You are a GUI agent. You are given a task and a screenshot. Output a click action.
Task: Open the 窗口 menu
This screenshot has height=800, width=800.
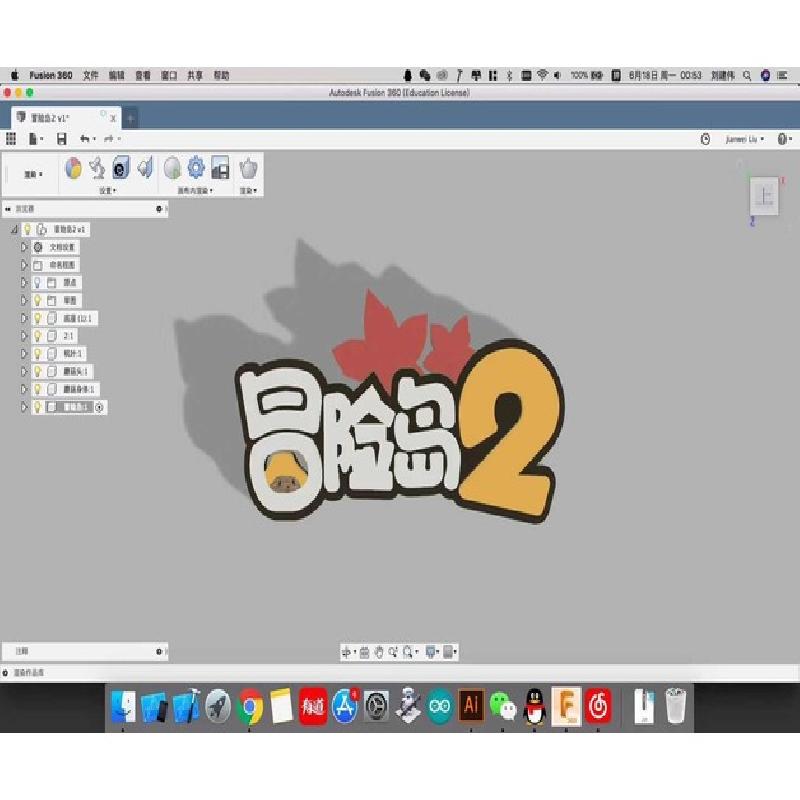(x=169, y=76)
